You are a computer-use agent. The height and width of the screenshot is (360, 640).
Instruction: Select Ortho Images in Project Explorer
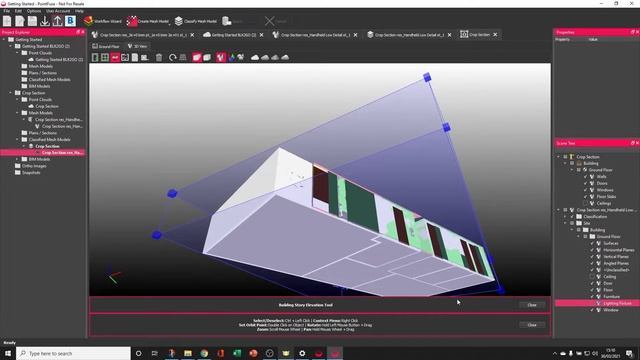point(34,166)
